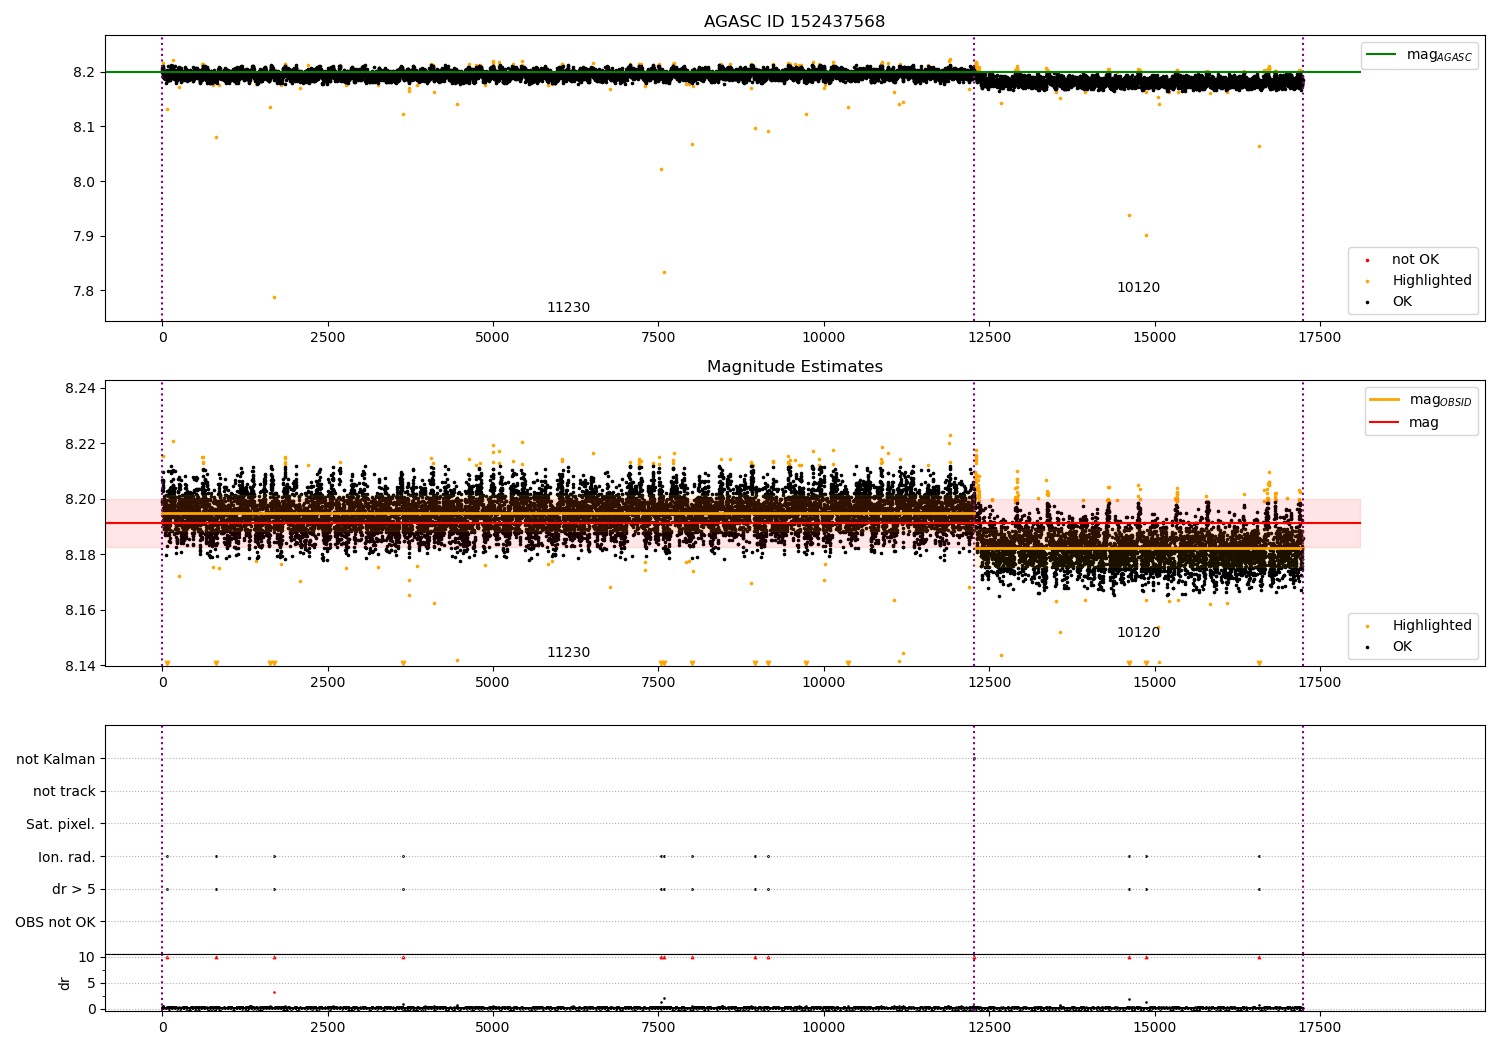1500x1050 pixels.
Task: Click the 'dr > 5' axis label
Action: (x=74, y=889)
